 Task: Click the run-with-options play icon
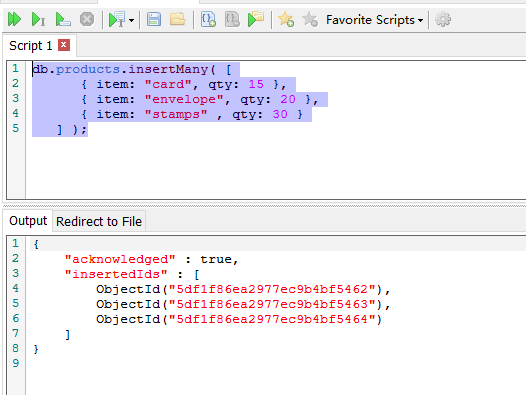(x=117, y=19)
